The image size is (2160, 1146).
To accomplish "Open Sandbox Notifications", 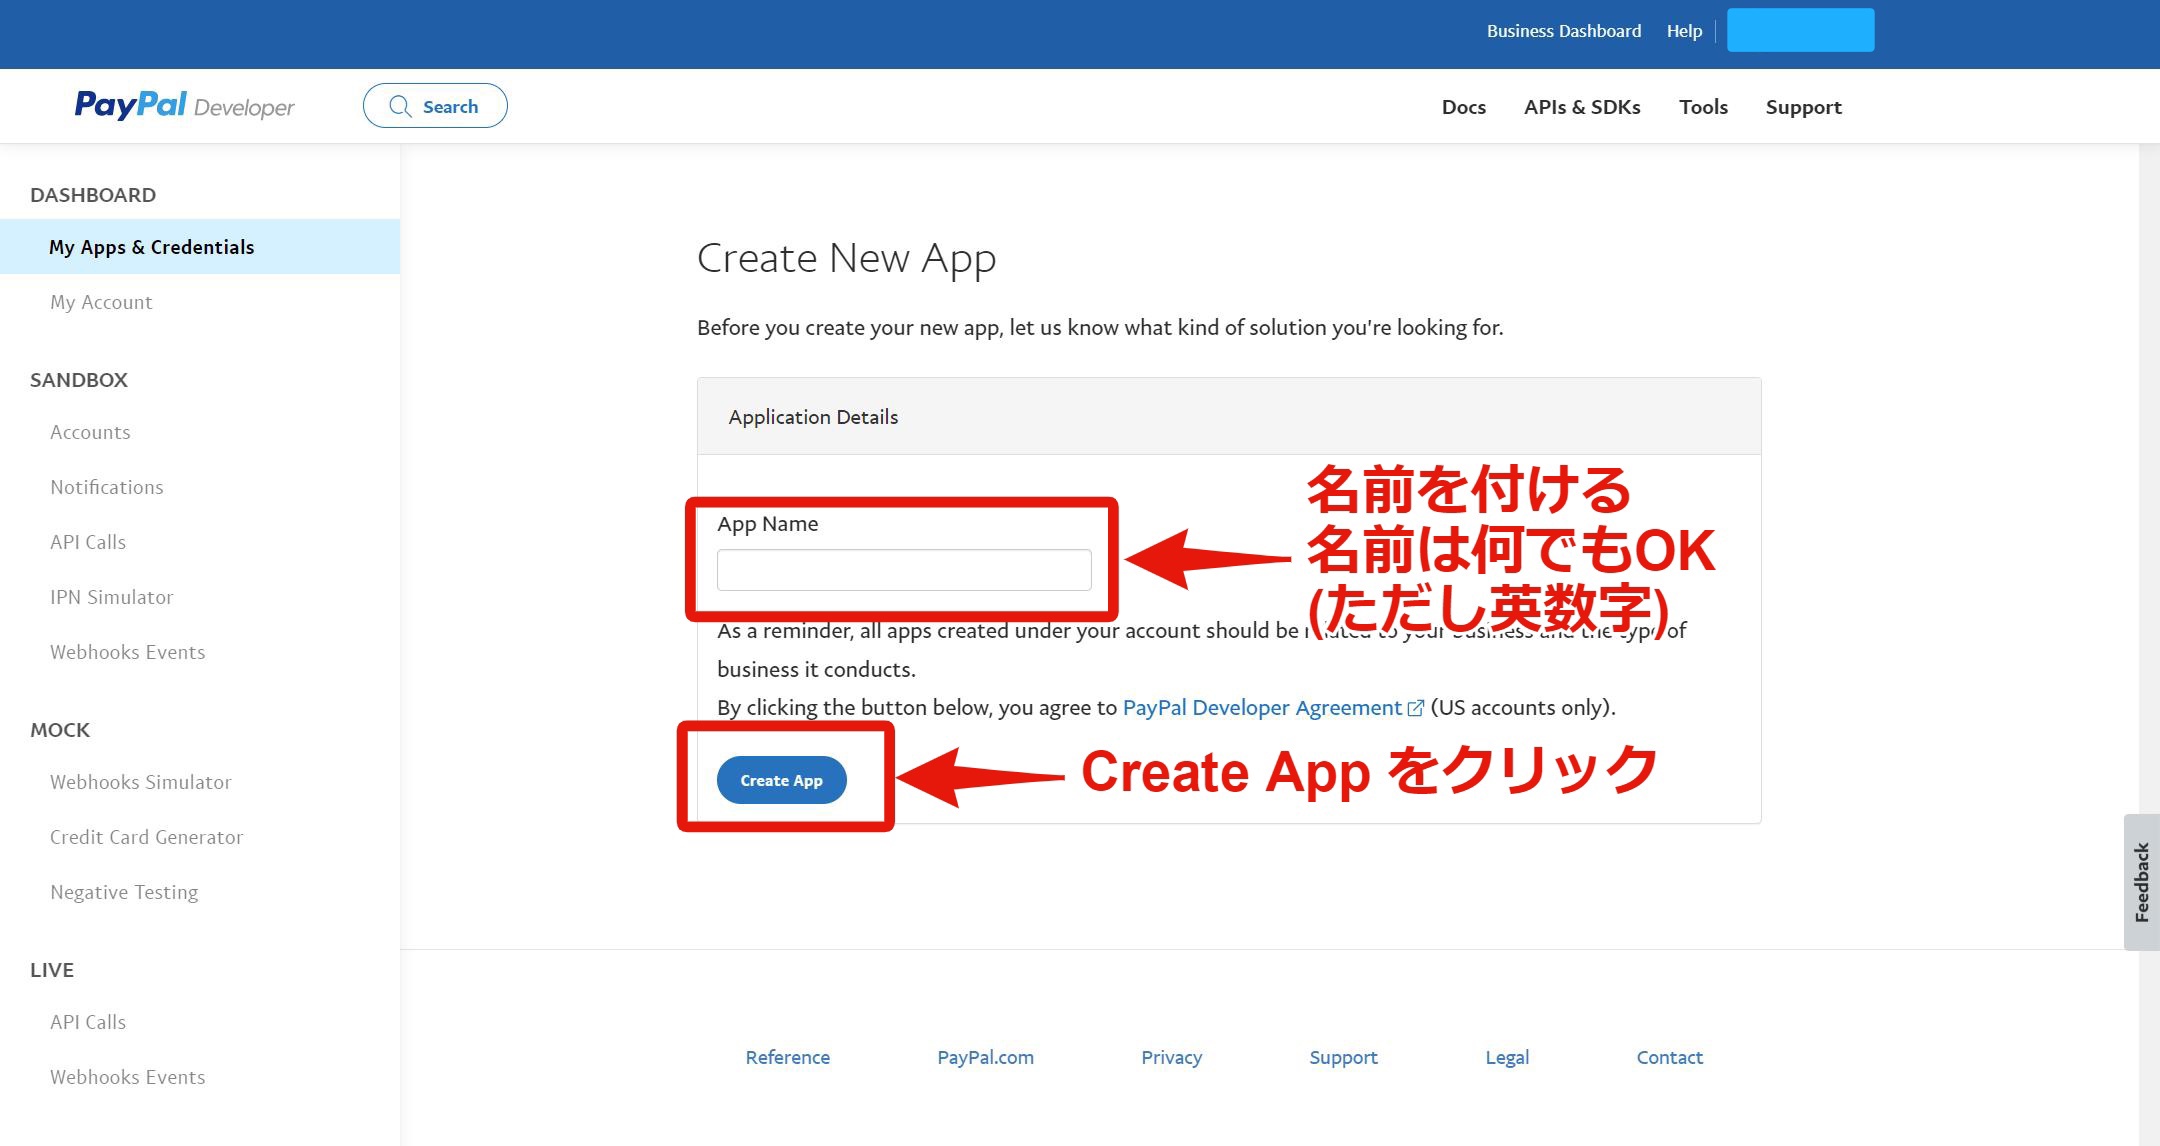I will (107, 487).
